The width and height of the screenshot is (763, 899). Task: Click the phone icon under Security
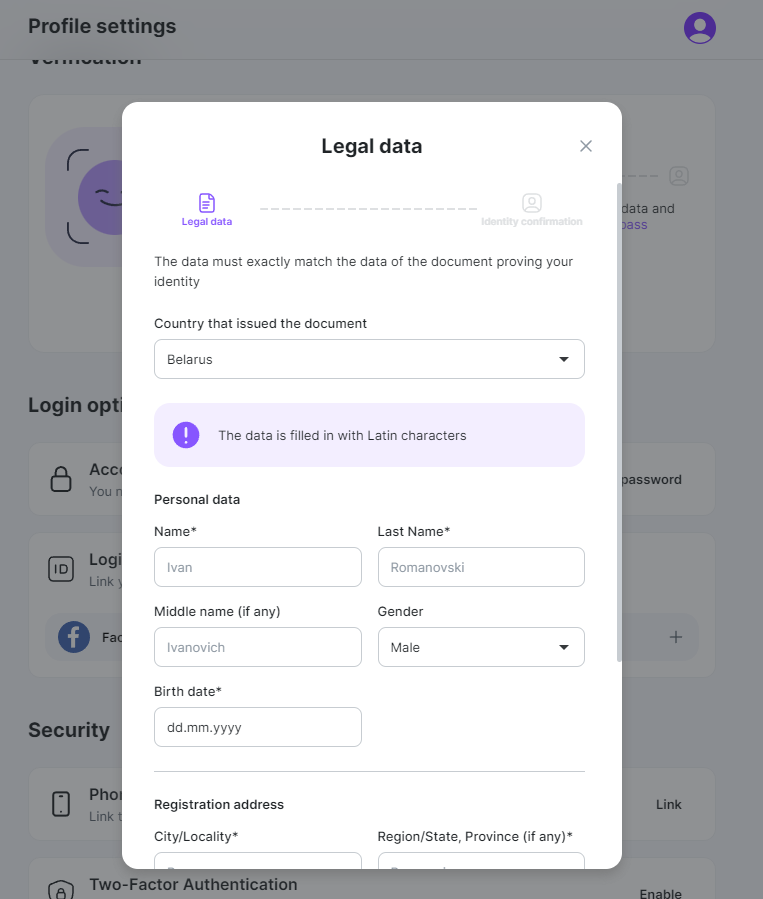click(61, 804)
